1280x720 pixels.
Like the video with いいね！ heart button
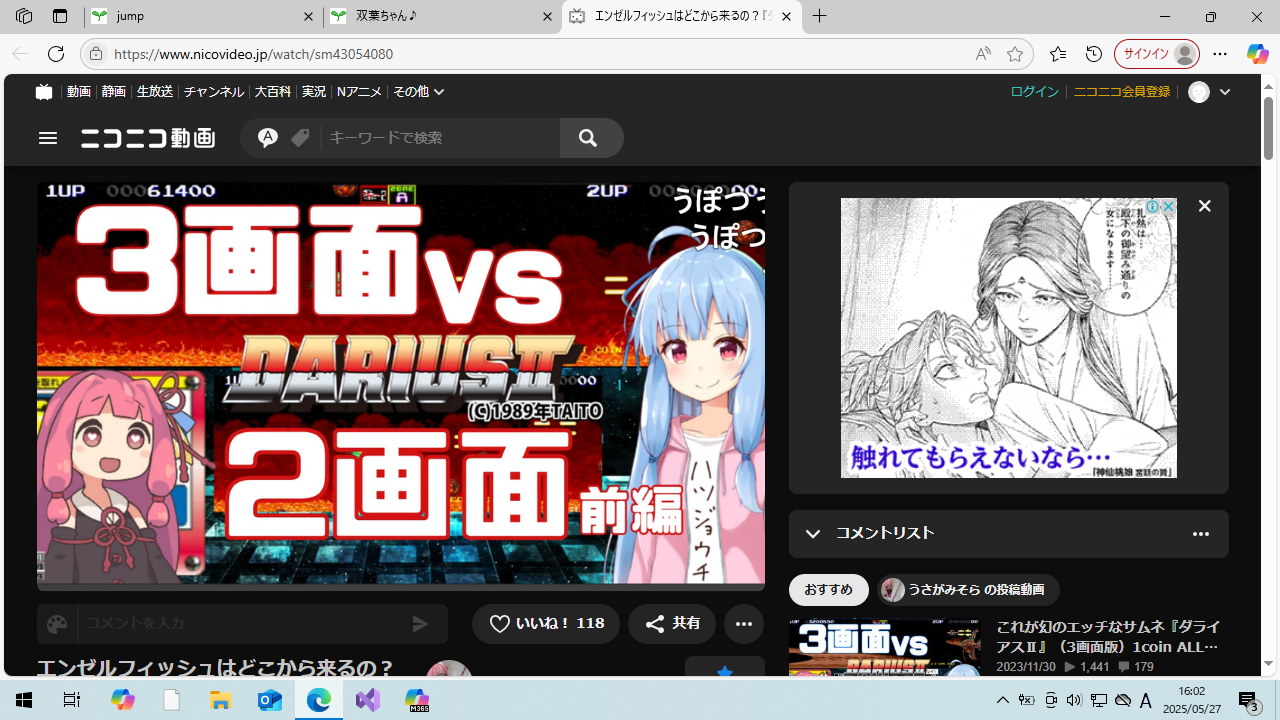point(546,623)
